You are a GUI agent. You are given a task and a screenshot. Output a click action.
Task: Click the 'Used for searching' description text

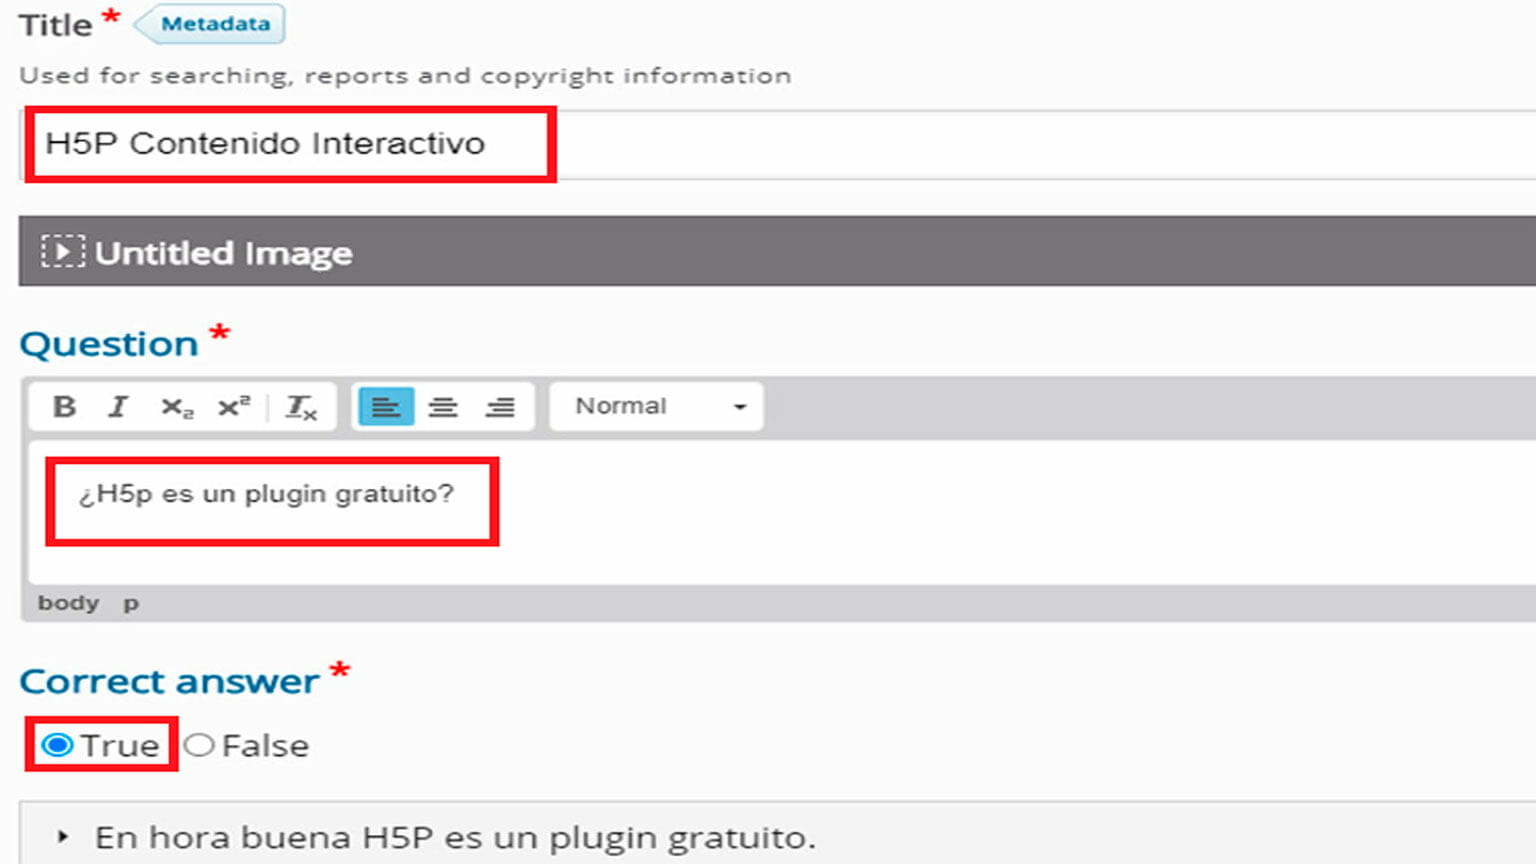point(405,76)
